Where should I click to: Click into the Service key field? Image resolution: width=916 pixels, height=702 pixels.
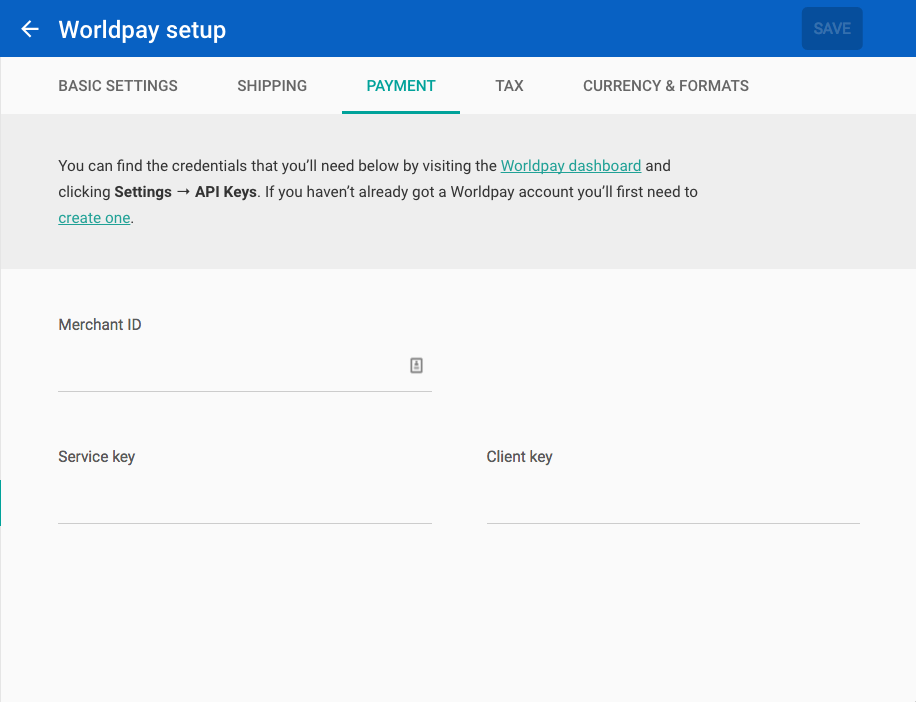click(x=245, y=498)
